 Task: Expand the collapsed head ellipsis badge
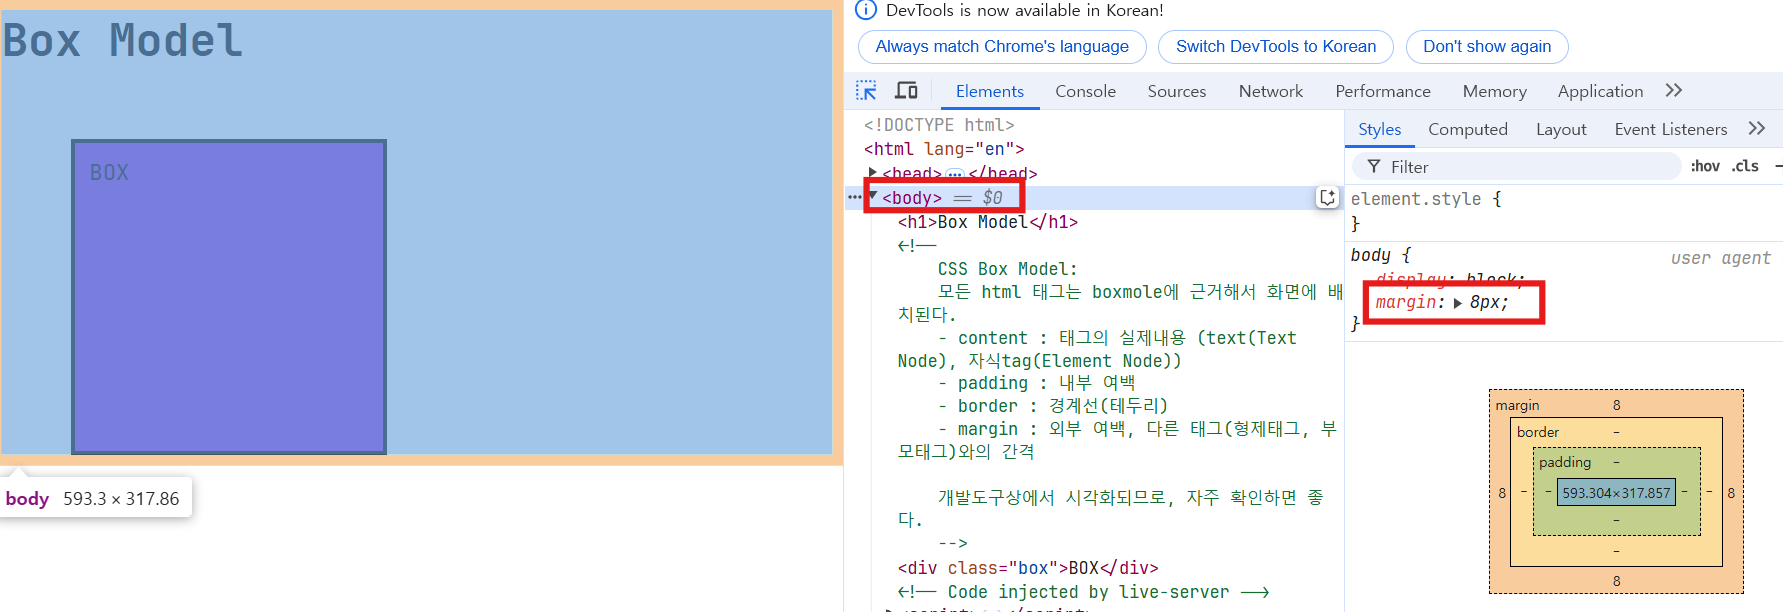[x=954, y=174]
